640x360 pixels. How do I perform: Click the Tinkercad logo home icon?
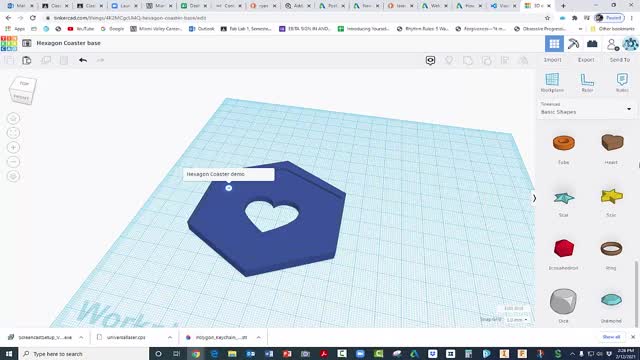click(x=9, y=43)
